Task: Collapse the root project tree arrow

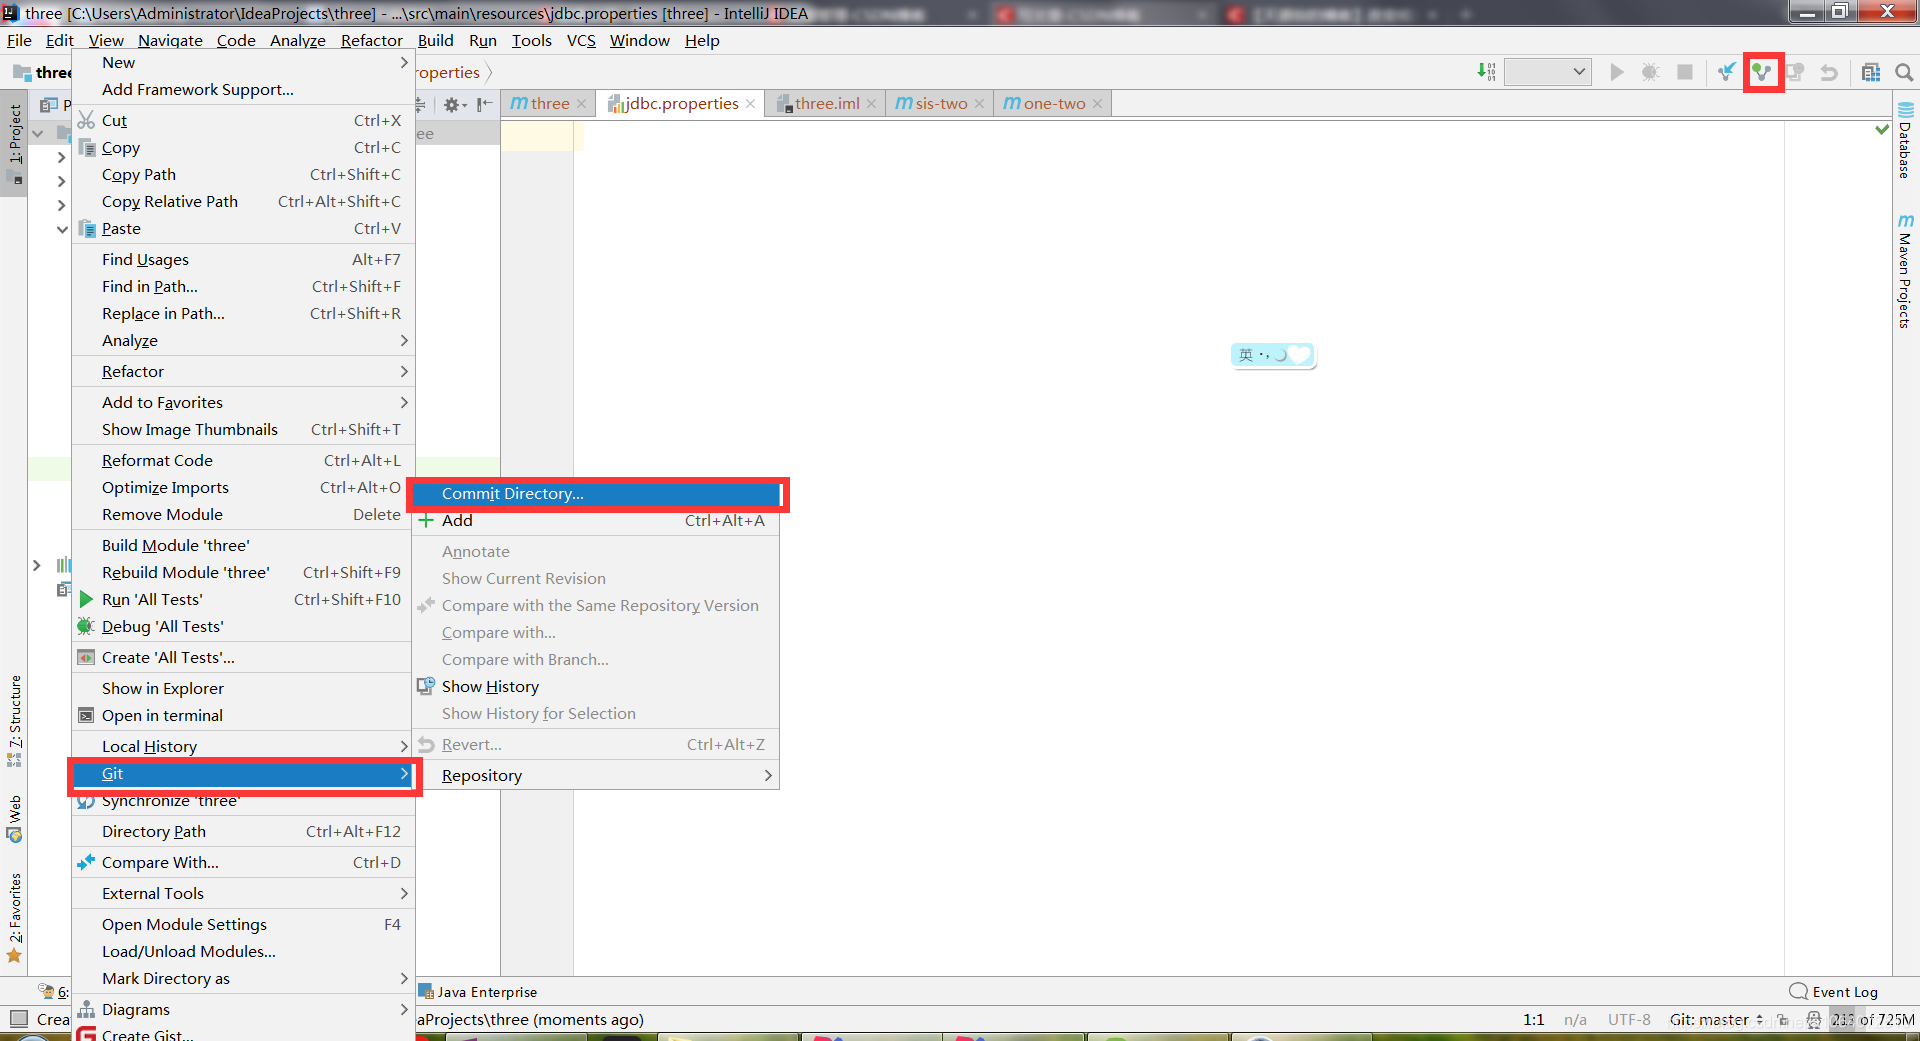Action: (38, 133)
